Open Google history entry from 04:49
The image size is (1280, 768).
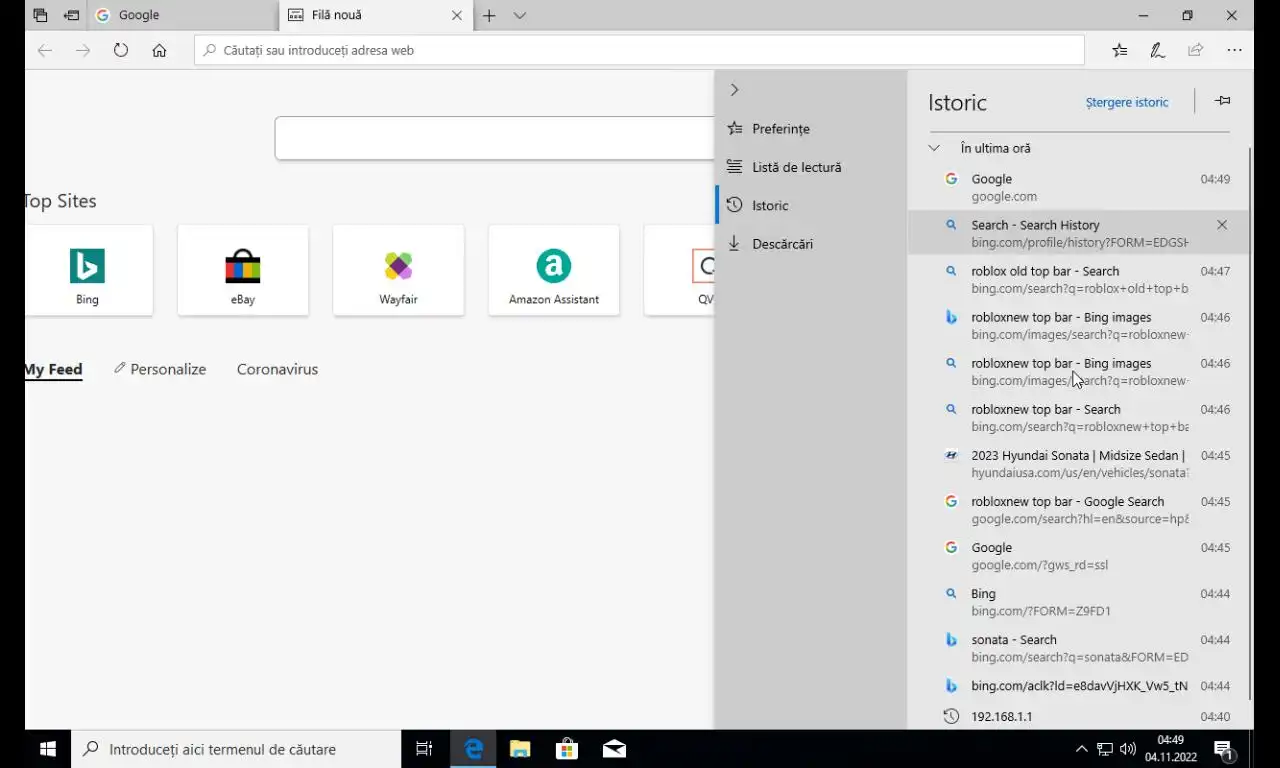[1078, 187]
